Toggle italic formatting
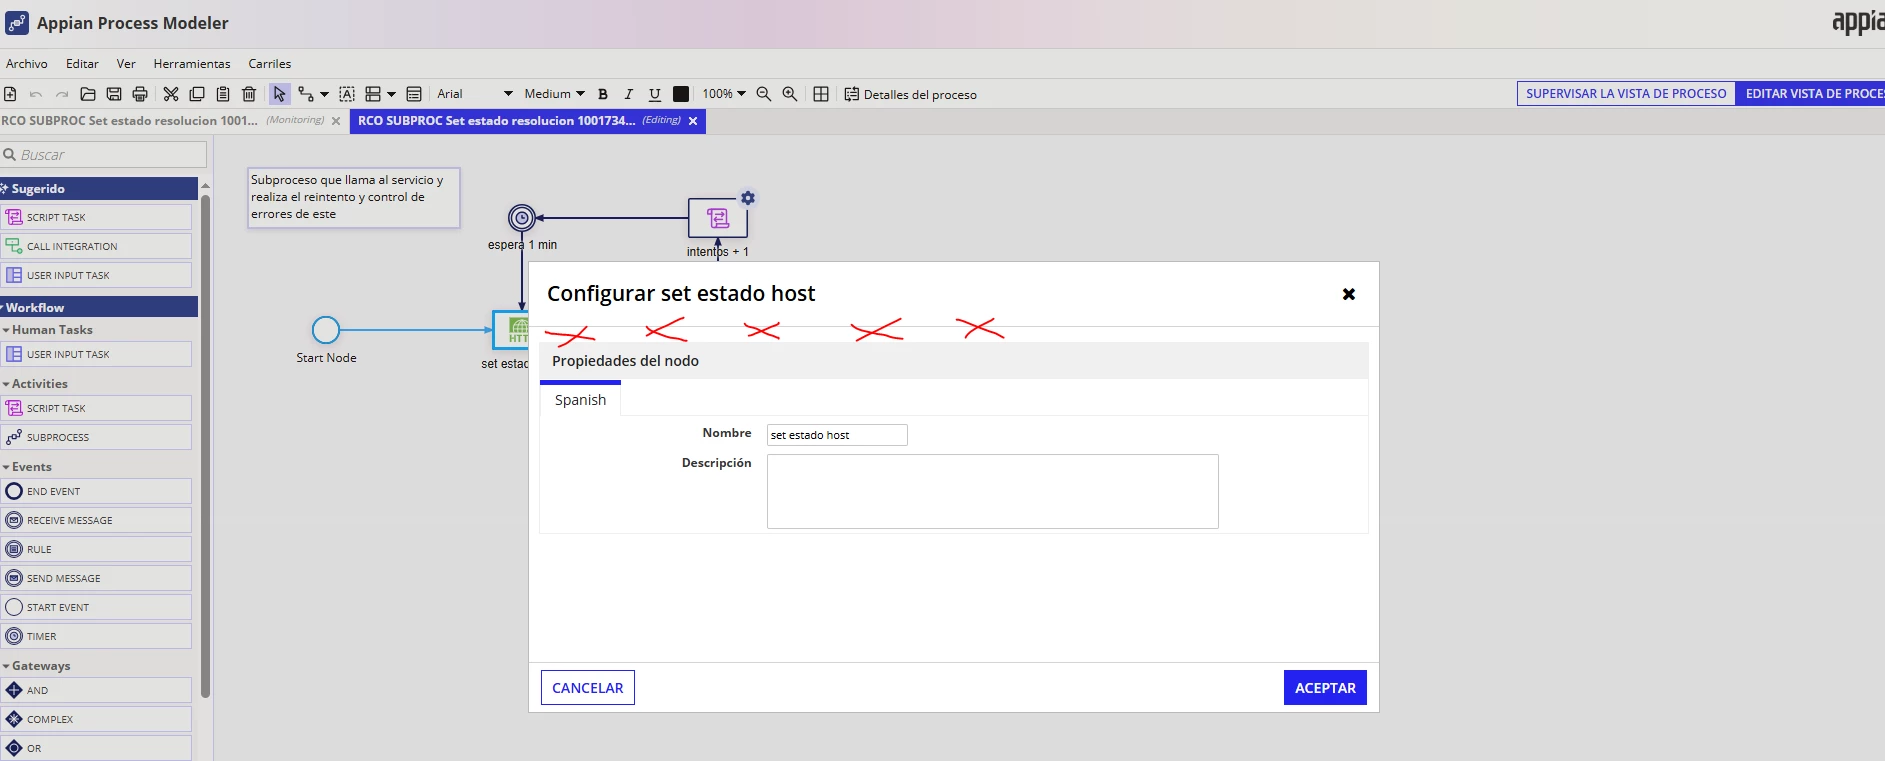This screenshot has width=1885, height=761. click(x=628, y=94)
